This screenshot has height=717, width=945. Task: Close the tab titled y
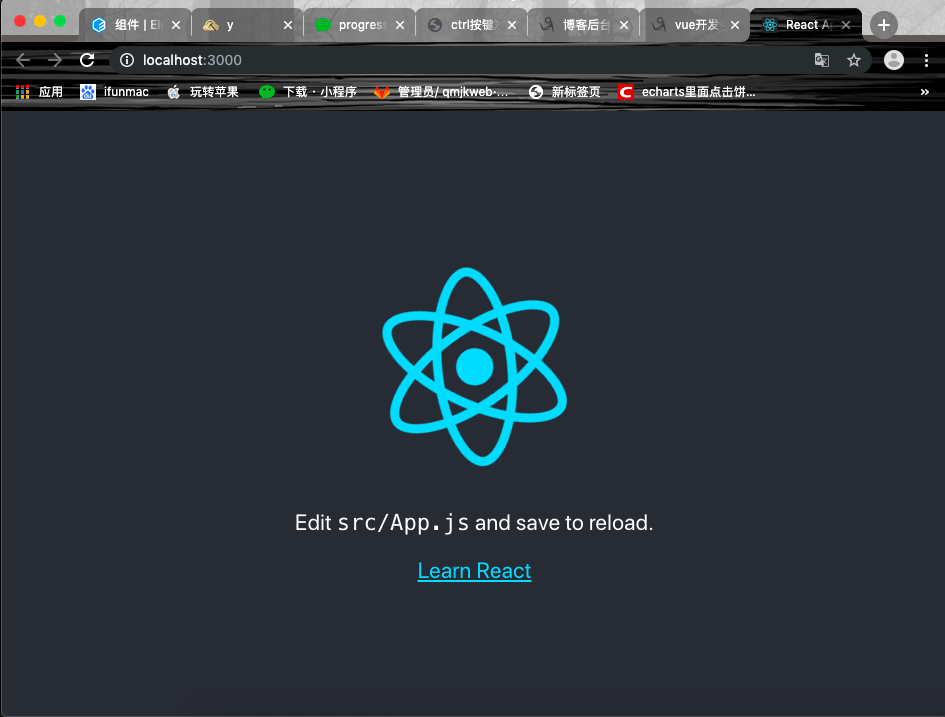click(288, 25)
